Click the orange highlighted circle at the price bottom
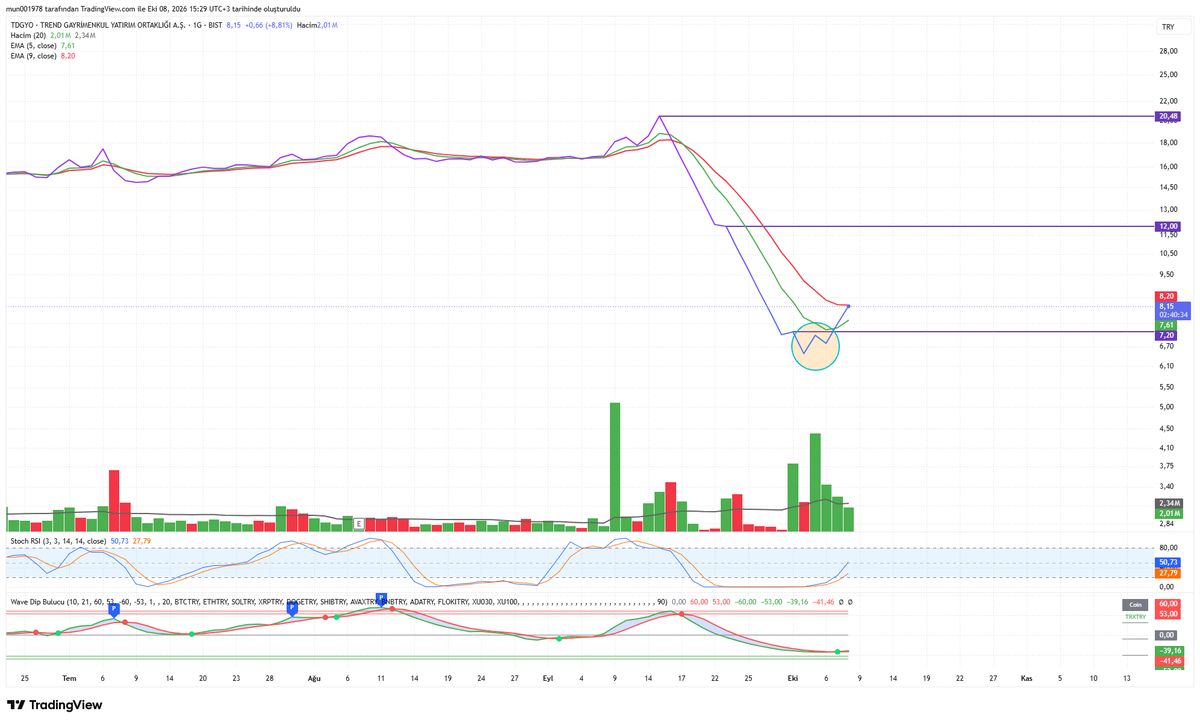This screenshot has width=1200, height=723. (815, 346)
